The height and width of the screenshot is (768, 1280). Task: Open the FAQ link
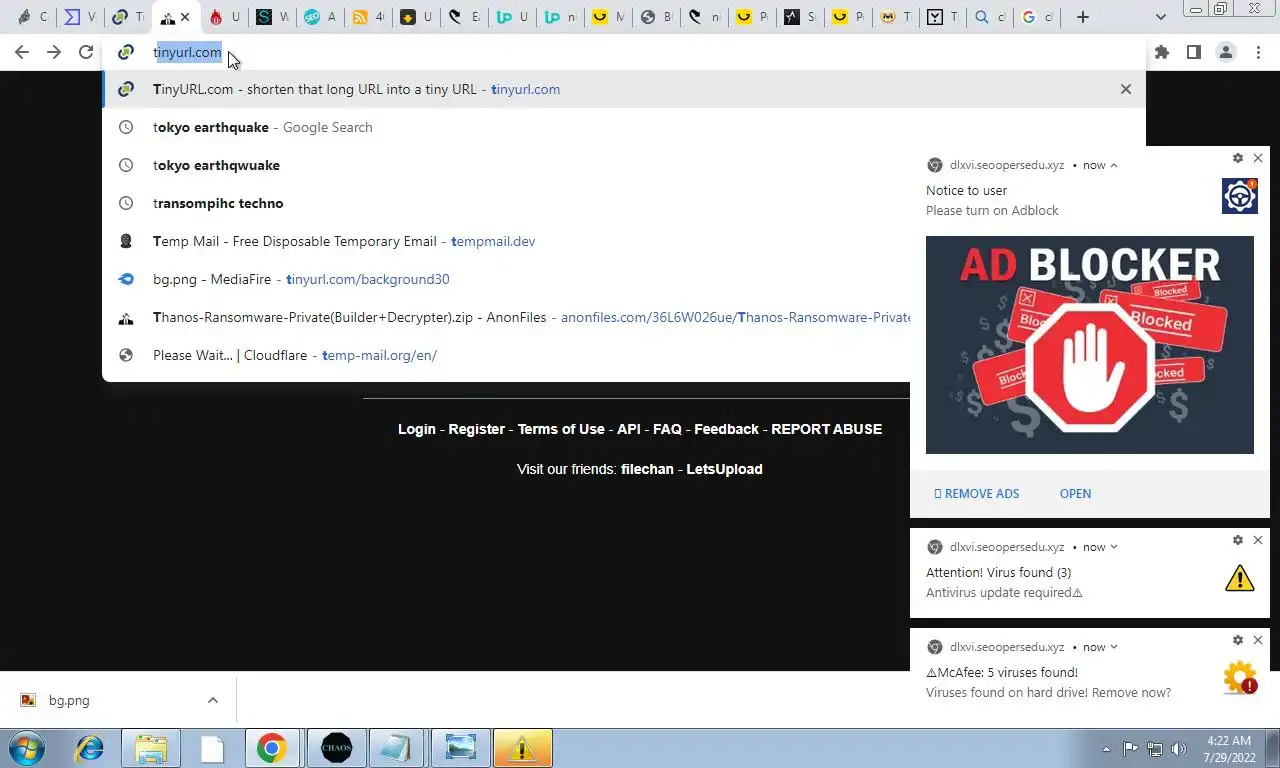pyautogui.click(x=667, y=429)
